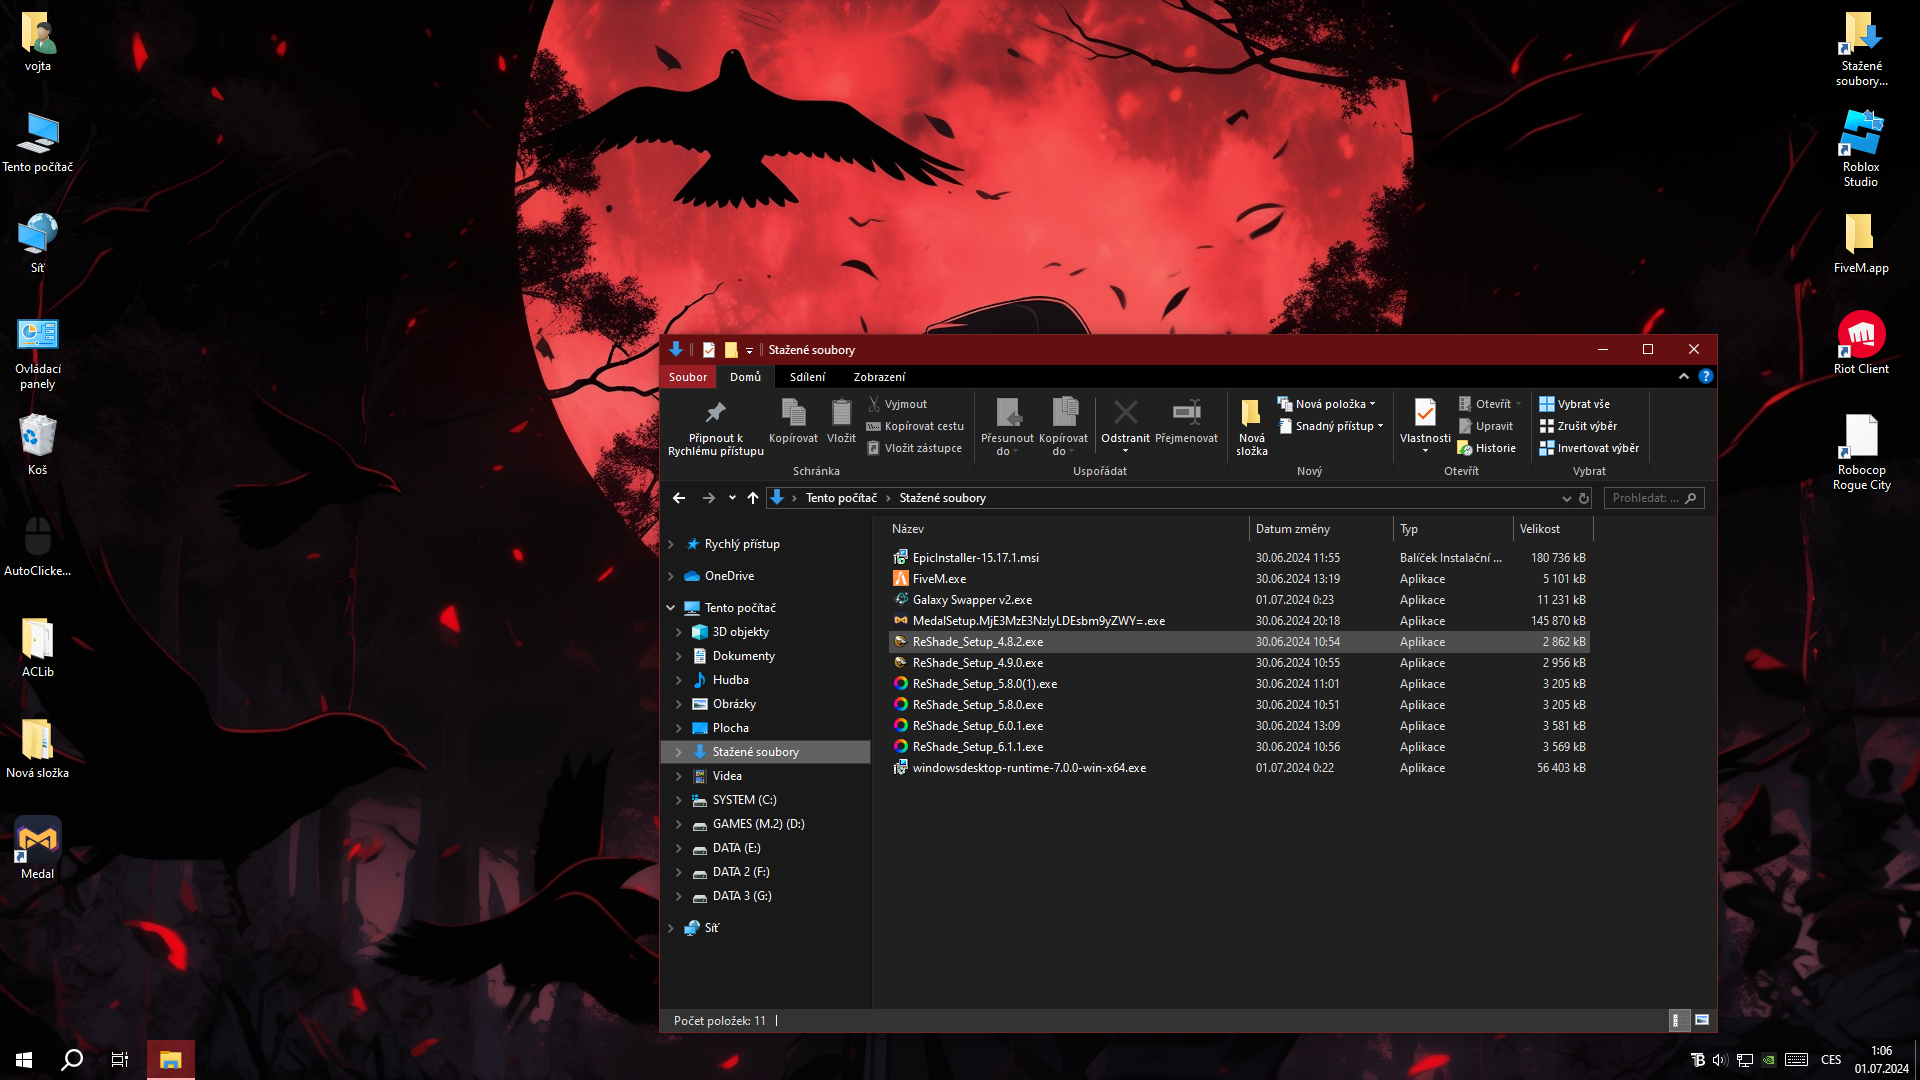Select windowsdesktop-runtime-7.0.0-win-x64.exe file

[x=1238, y=768]
